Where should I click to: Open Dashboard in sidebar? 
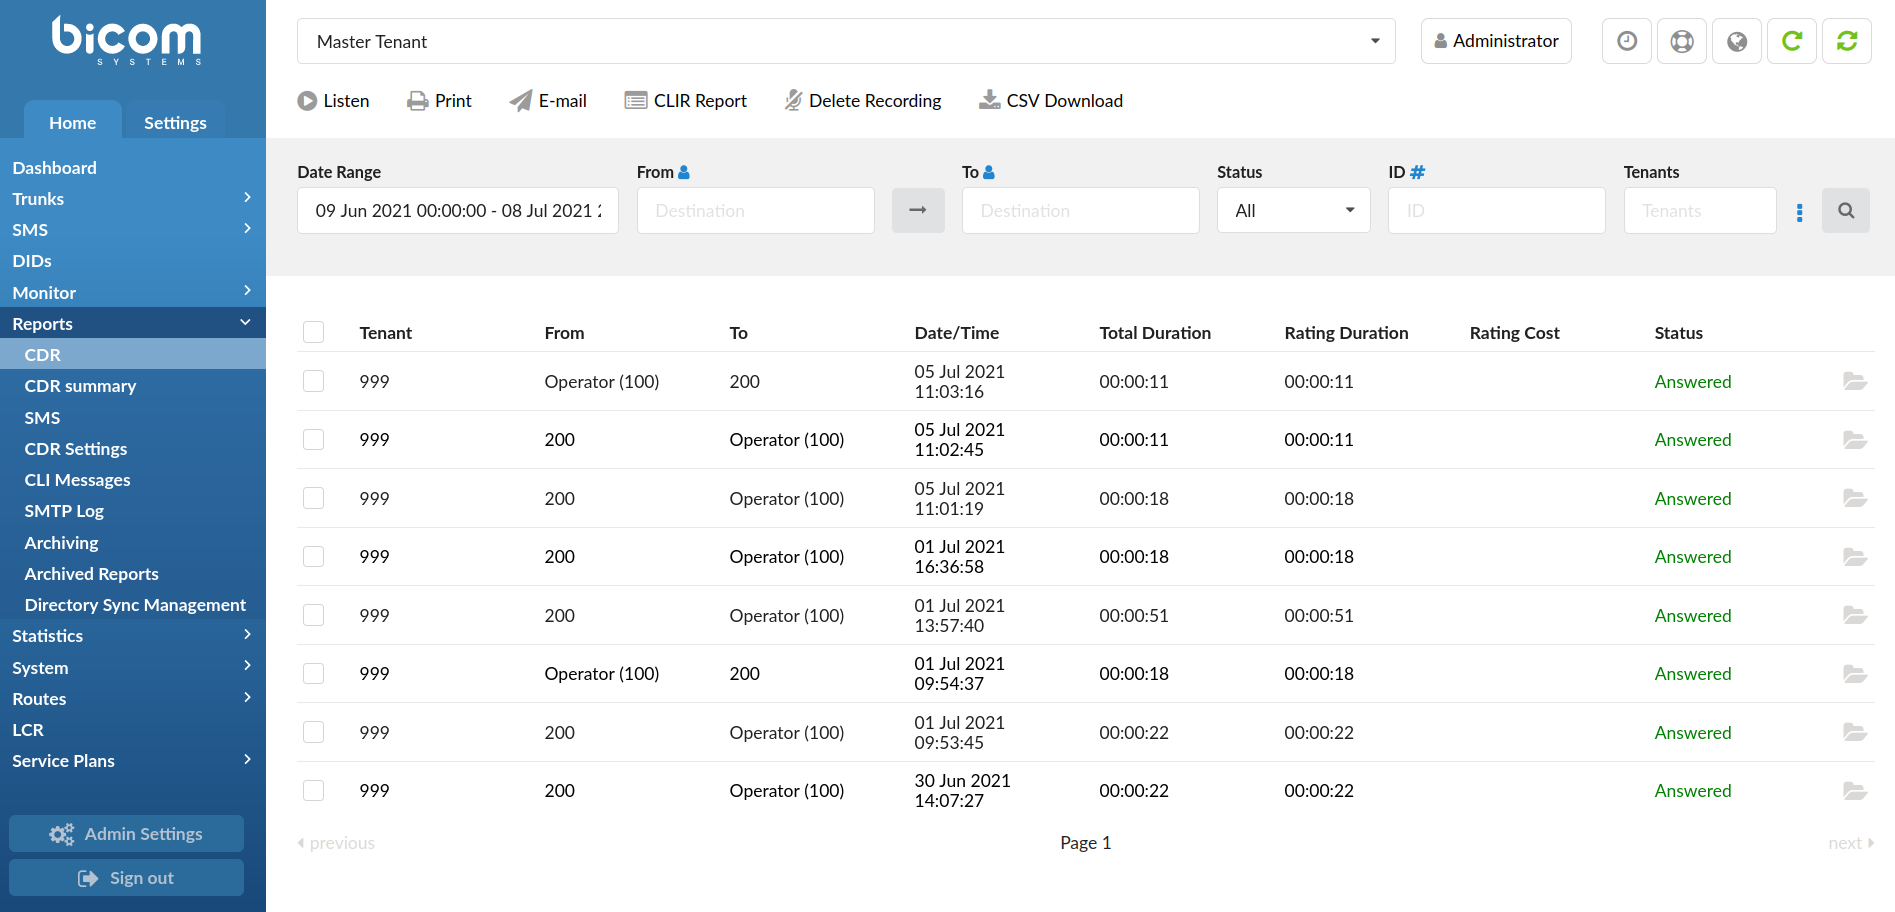133,167
